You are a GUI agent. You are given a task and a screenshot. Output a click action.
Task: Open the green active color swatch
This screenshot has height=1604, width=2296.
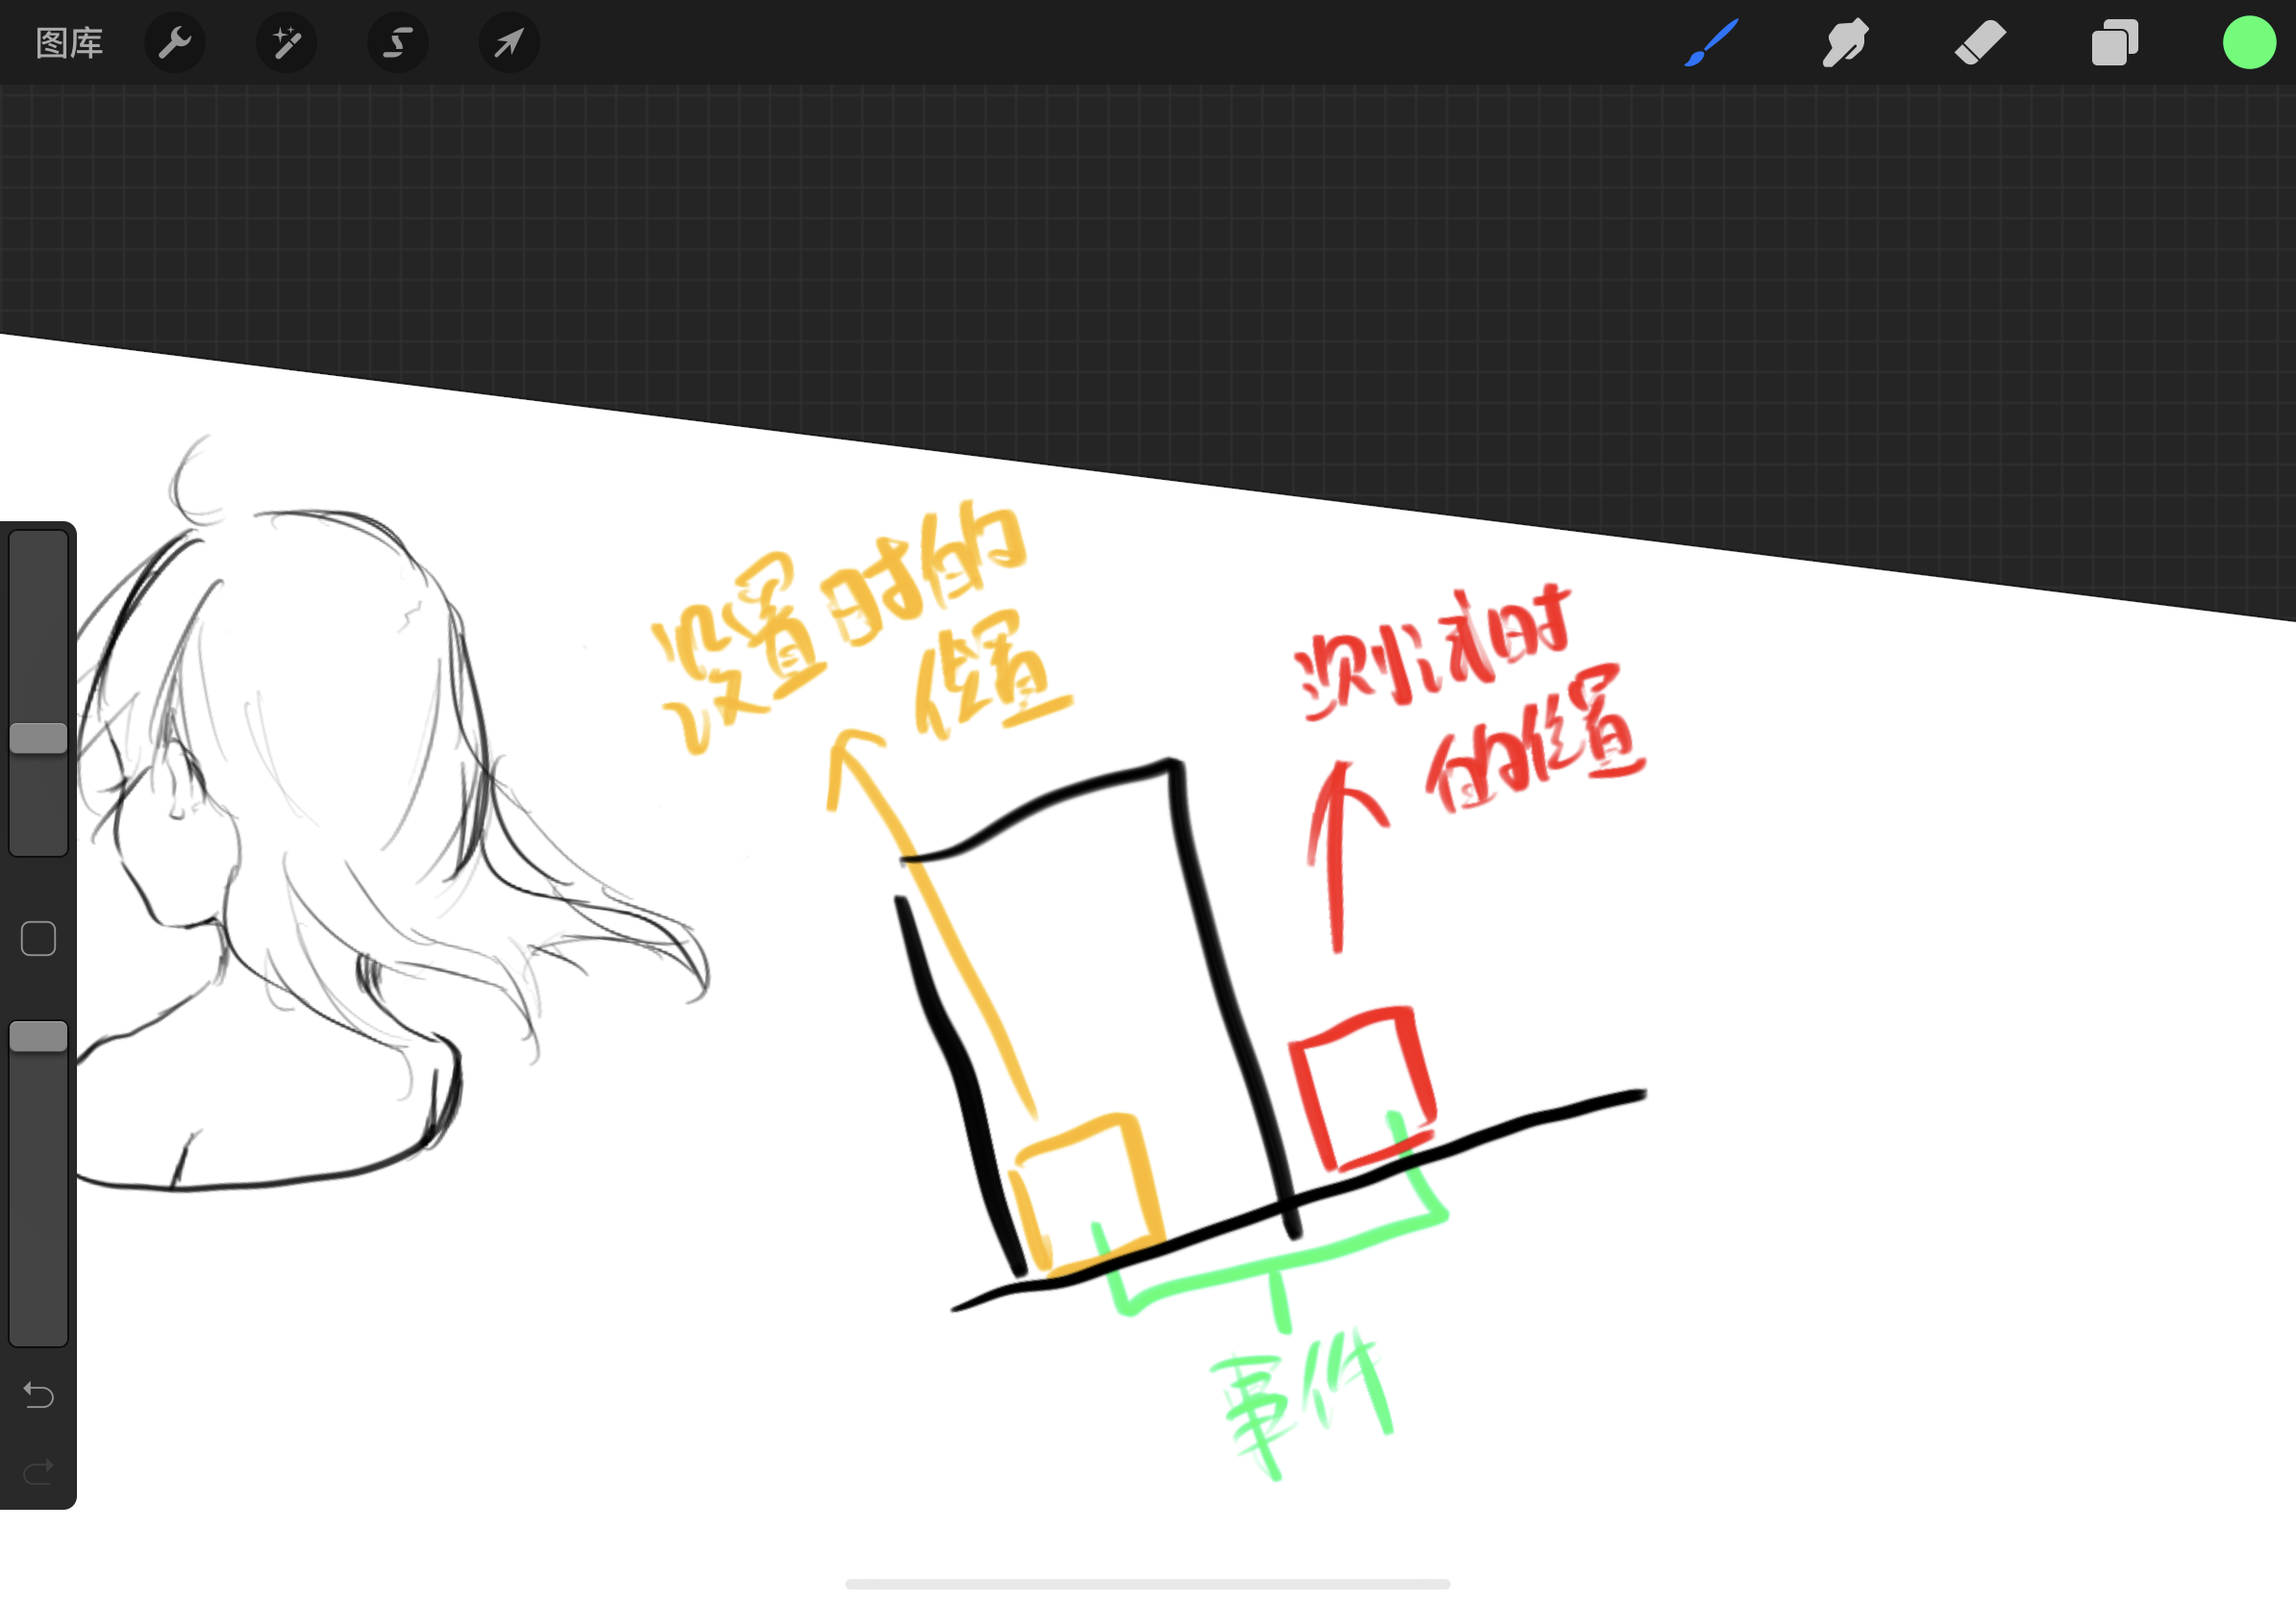(2249, 43)
